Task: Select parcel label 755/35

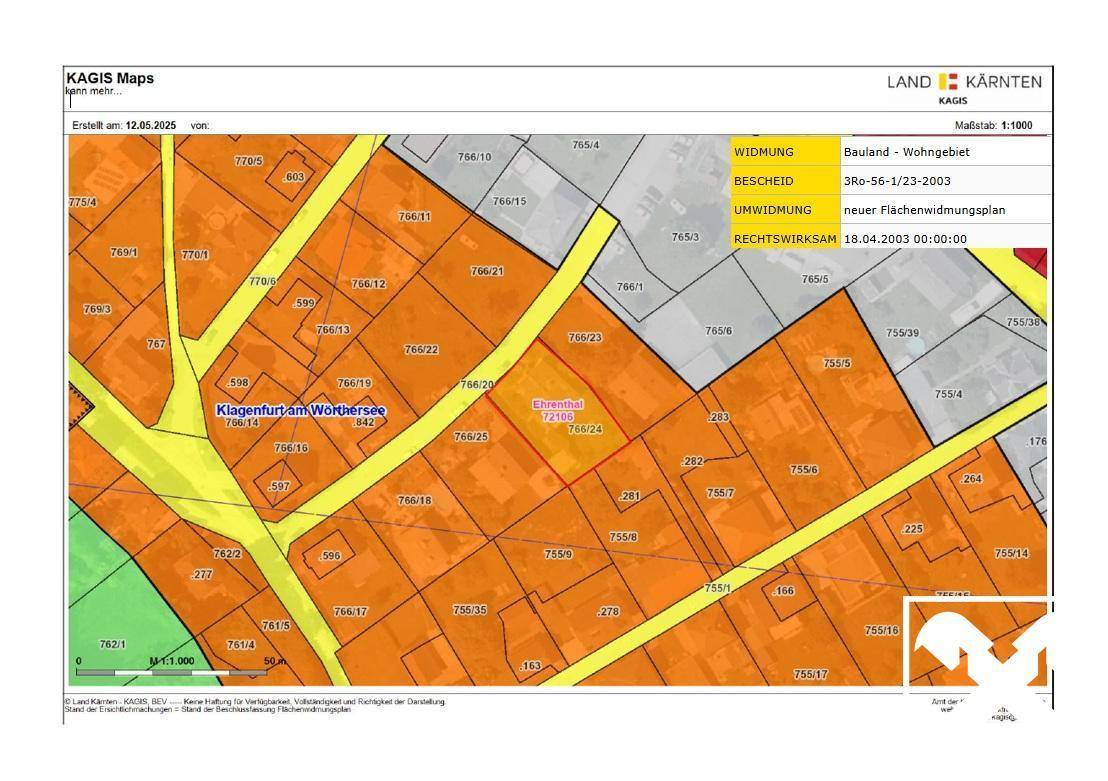Action: coord(470,610)
